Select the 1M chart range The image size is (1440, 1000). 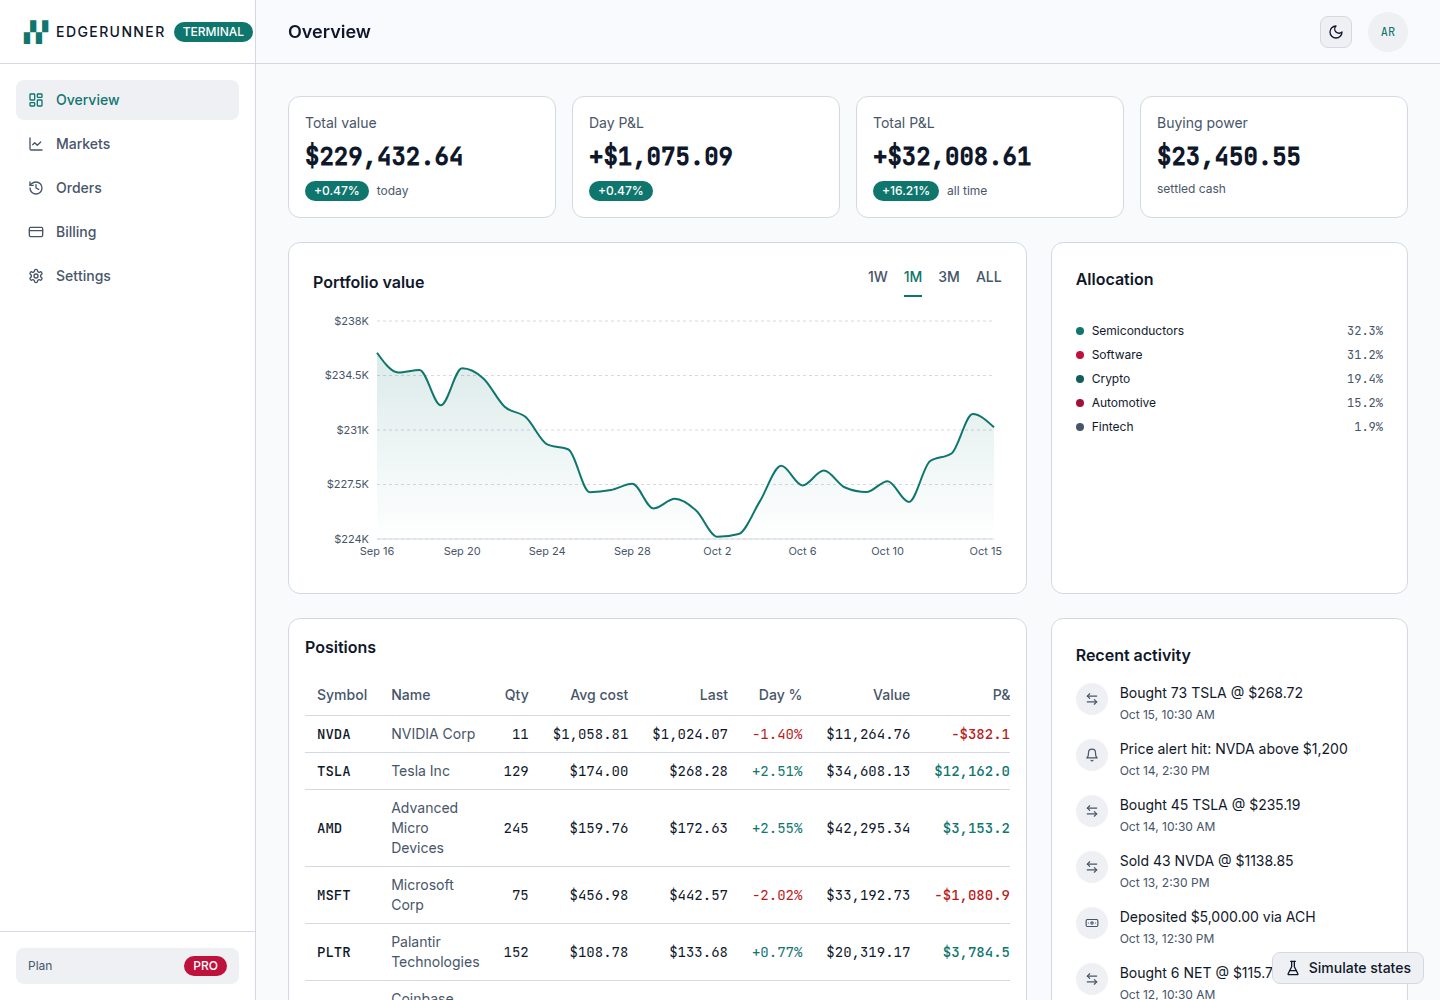click(913, 277)
